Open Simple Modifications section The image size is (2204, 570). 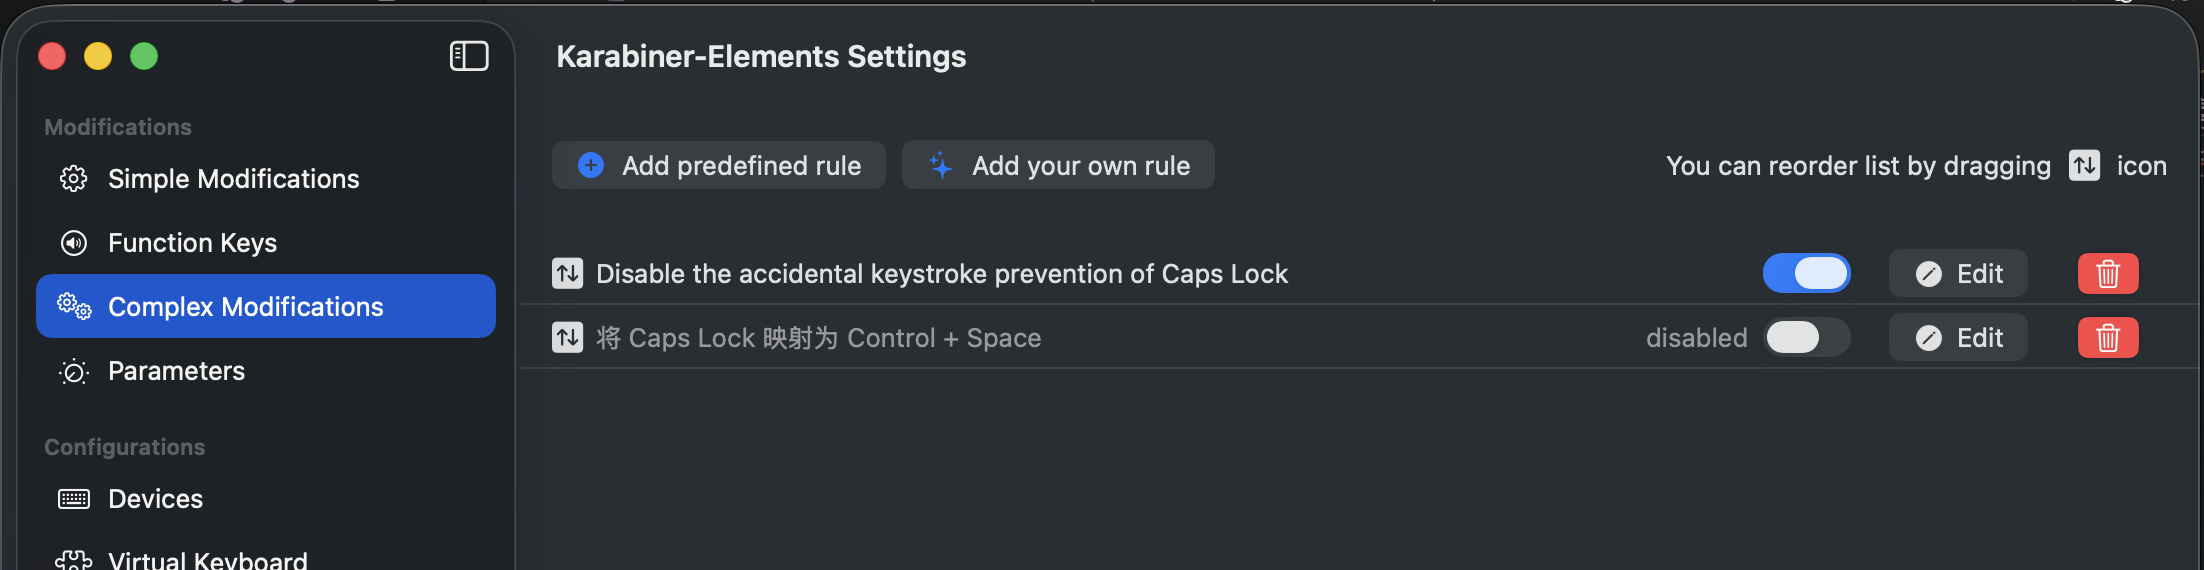(233, 179)
